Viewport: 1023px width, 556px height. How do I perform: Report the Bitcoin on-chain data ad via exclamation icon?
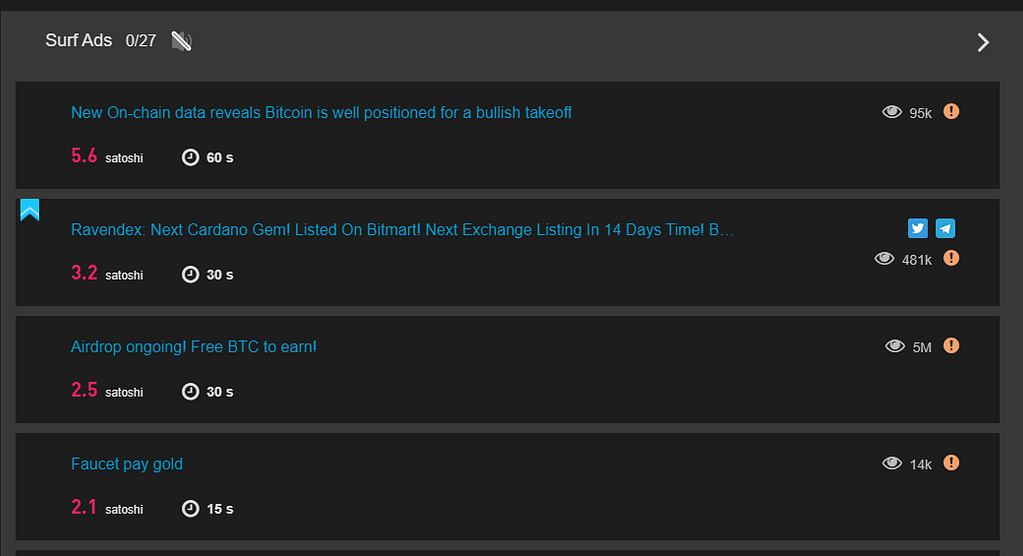[x=951, y=112]
